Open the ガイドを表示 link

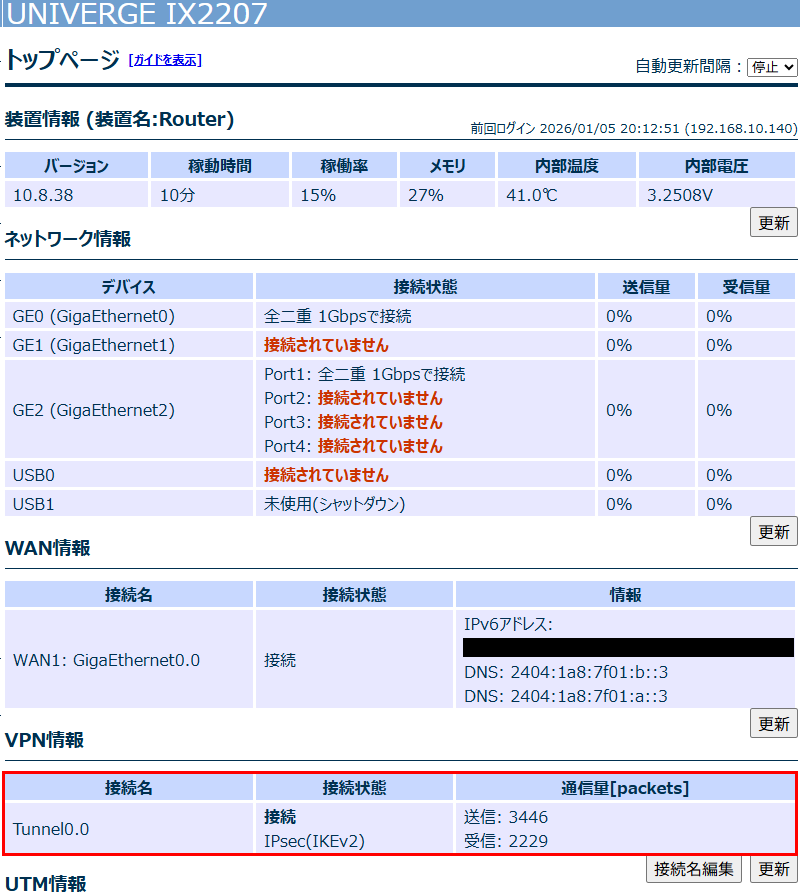[165, 60]
